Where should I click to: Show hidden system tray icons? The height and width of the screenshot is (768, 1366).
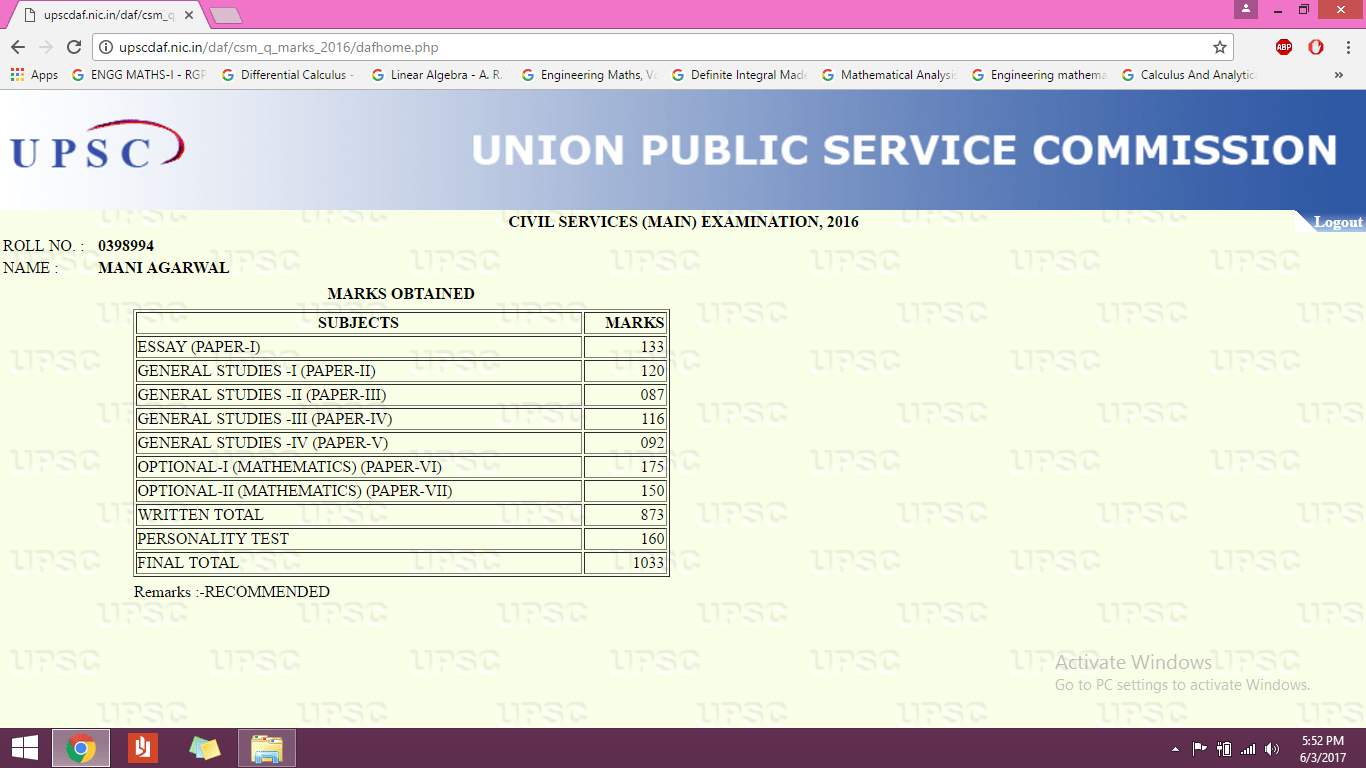click(x=1175, y=749)
